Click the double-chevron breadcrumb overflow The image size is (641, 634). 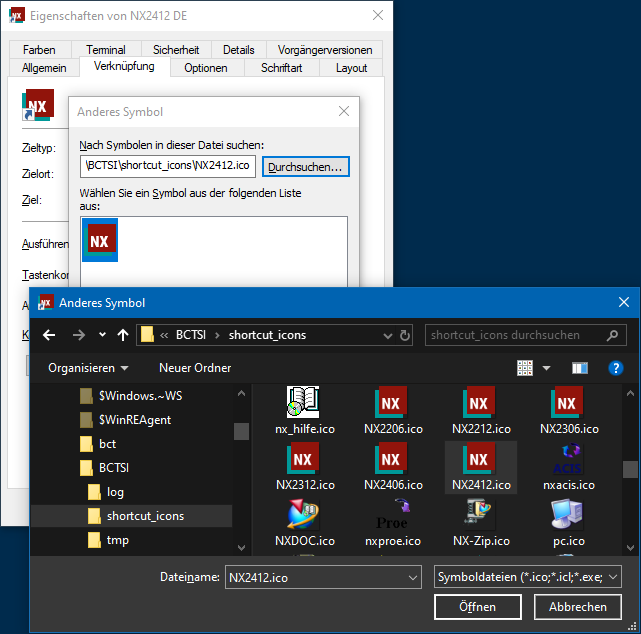pos(164,336)
